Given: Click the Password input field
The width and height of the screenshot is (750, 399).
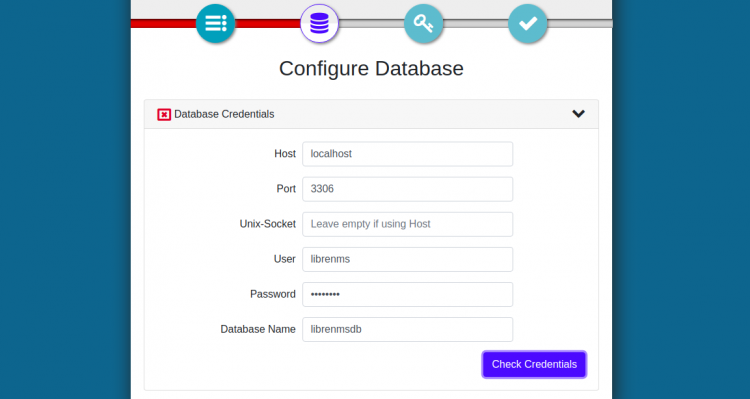Looking at the screenshot, I should pyautogui.click(x=408, y=294).
